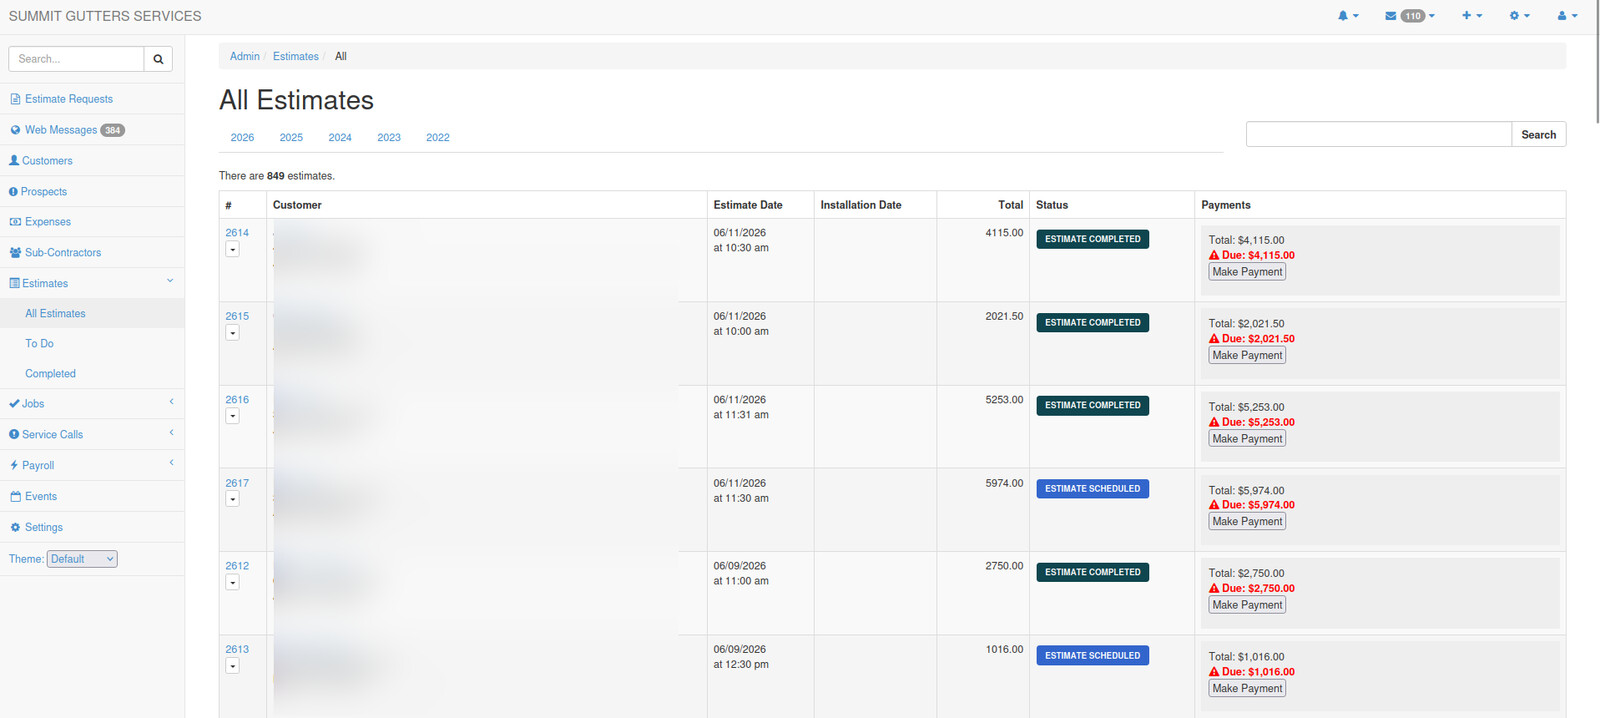Image resolution: width=1600 pixels, height=718 pixels.
Task: Open estimate number 2614
Action: point(237,233)
